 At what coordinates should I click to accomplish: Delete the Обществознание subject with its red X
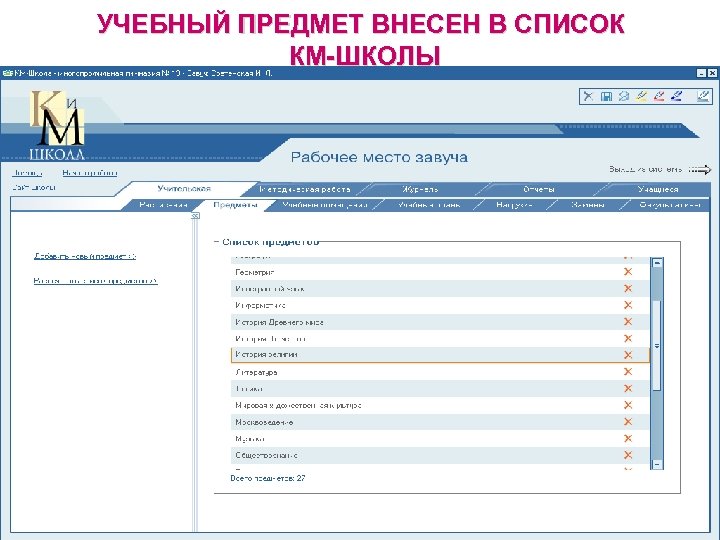628,455
